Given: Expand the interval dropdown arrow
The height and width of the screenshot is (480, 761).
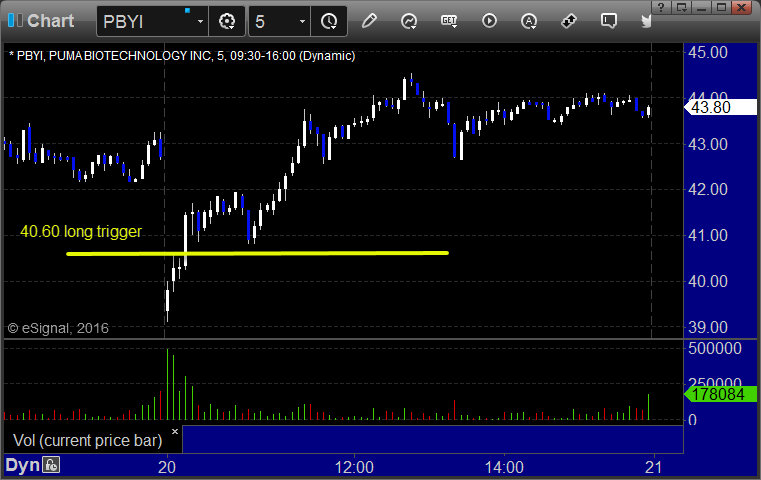Looking at the screenshot, I should pyautogui.click(x=302, y=21).
